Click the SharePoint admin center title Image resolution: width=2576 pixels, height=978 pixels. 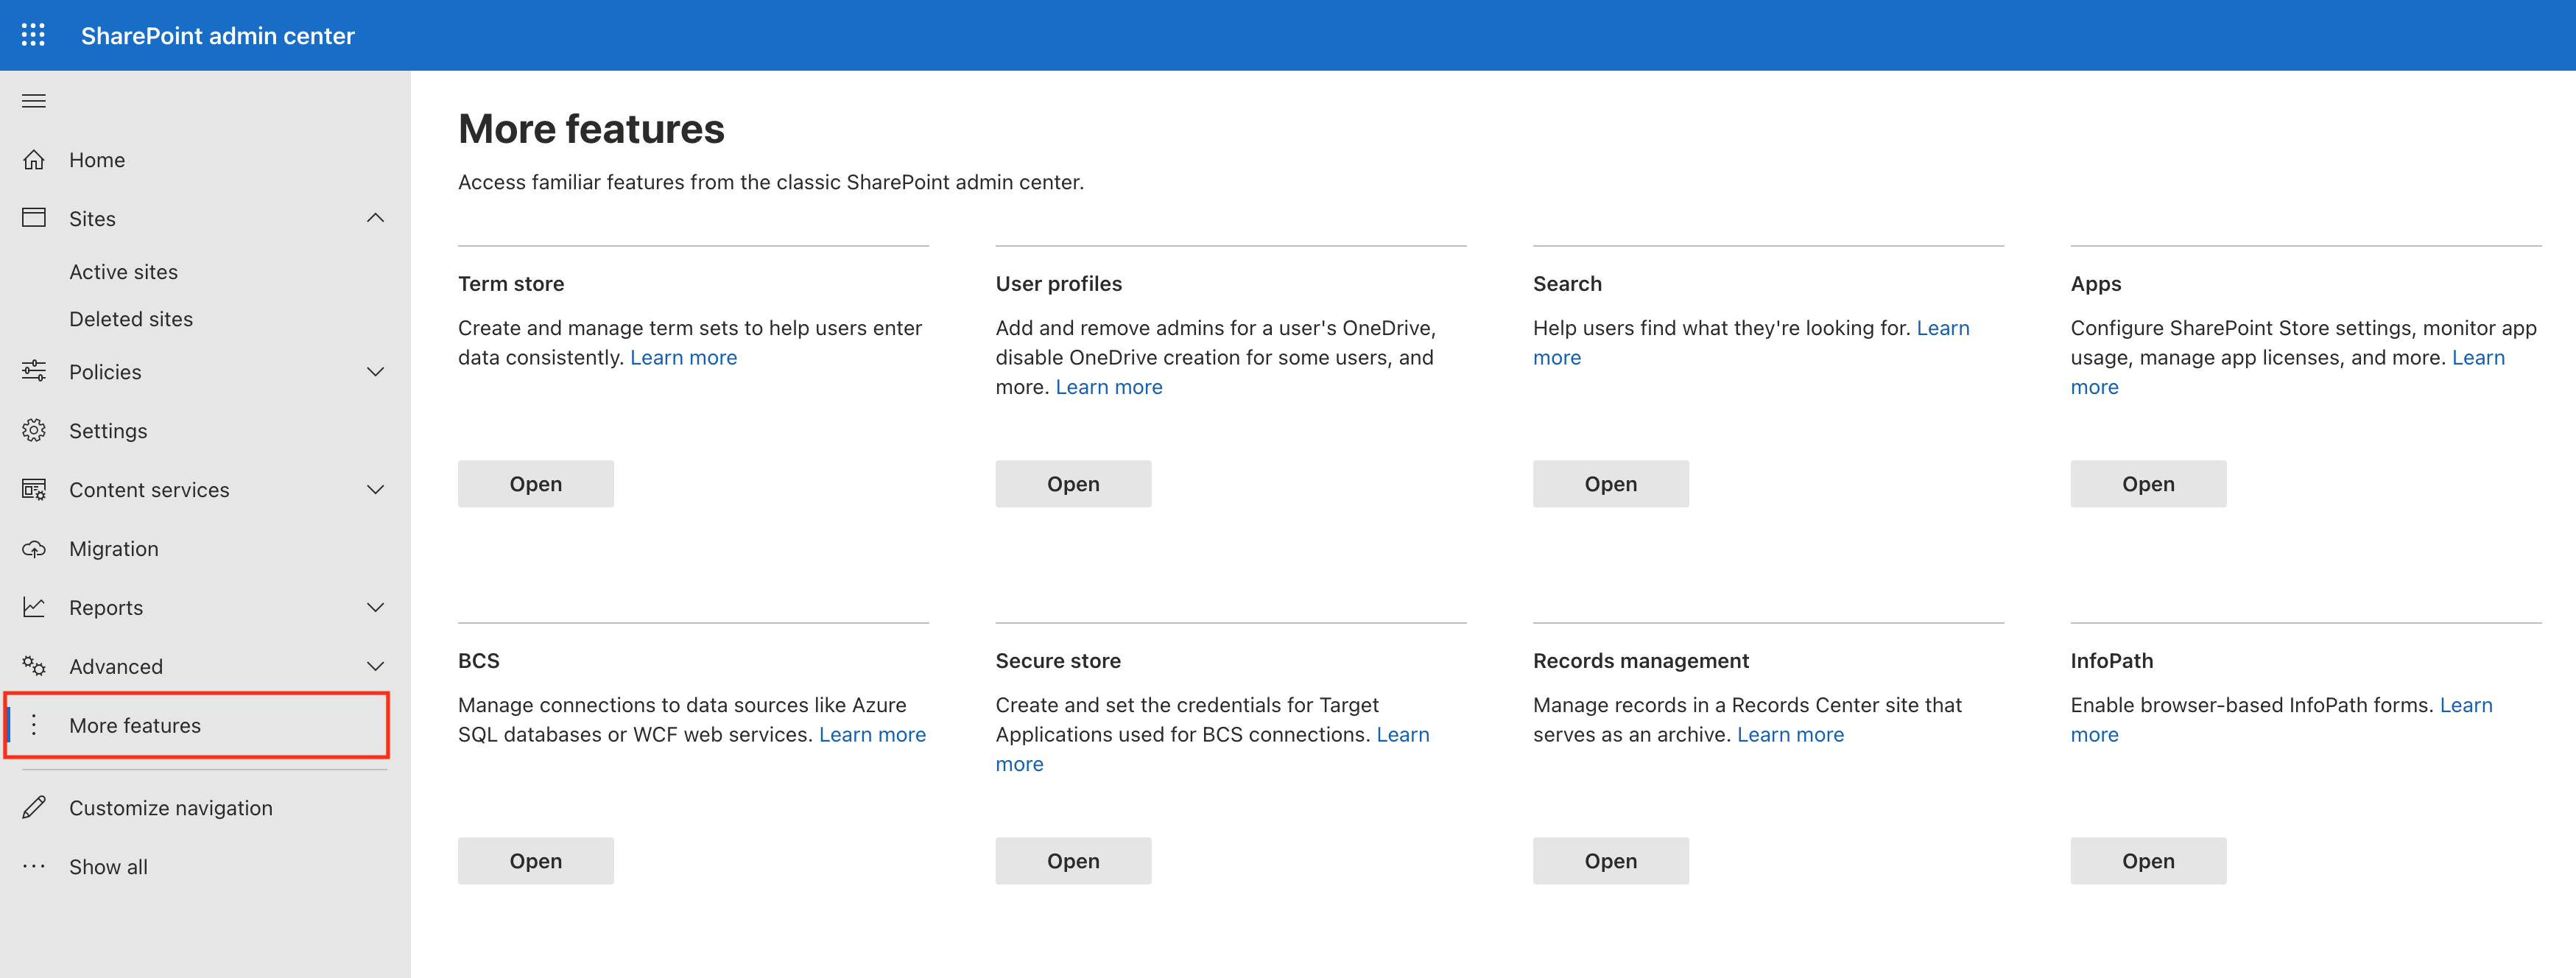pos(217,36)
